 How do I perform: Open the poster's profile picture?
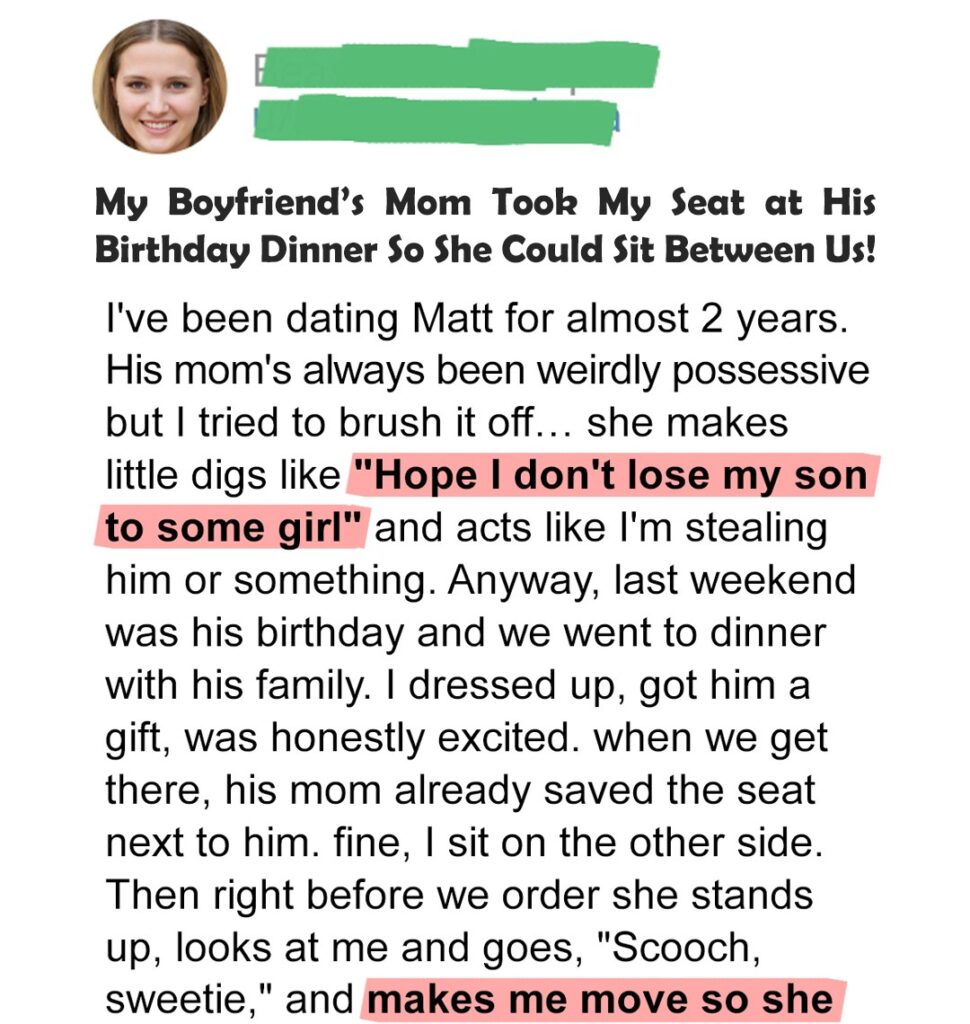coord(160,86)
